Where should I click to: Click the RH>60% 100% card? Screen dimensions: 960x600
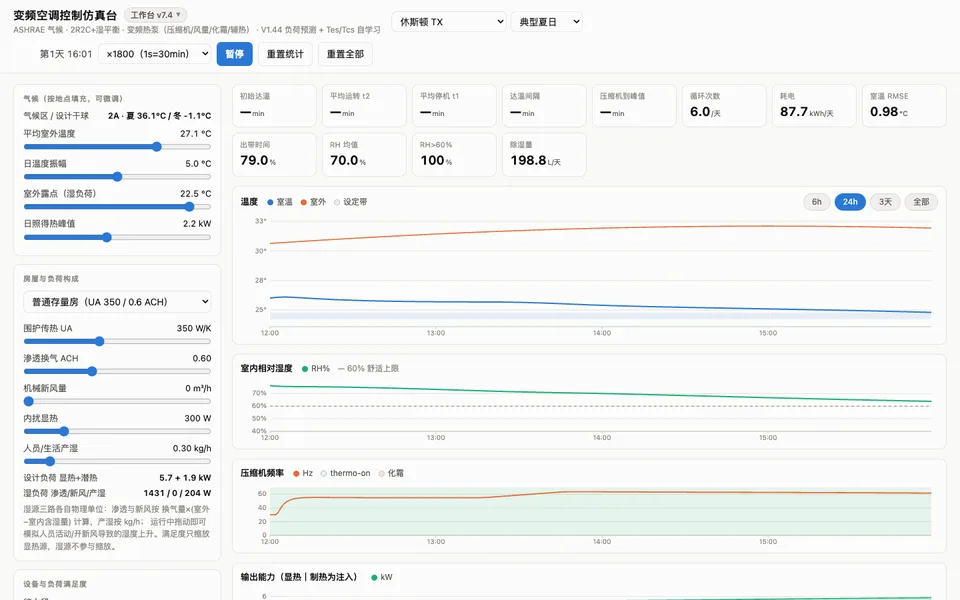click(454, 154)
